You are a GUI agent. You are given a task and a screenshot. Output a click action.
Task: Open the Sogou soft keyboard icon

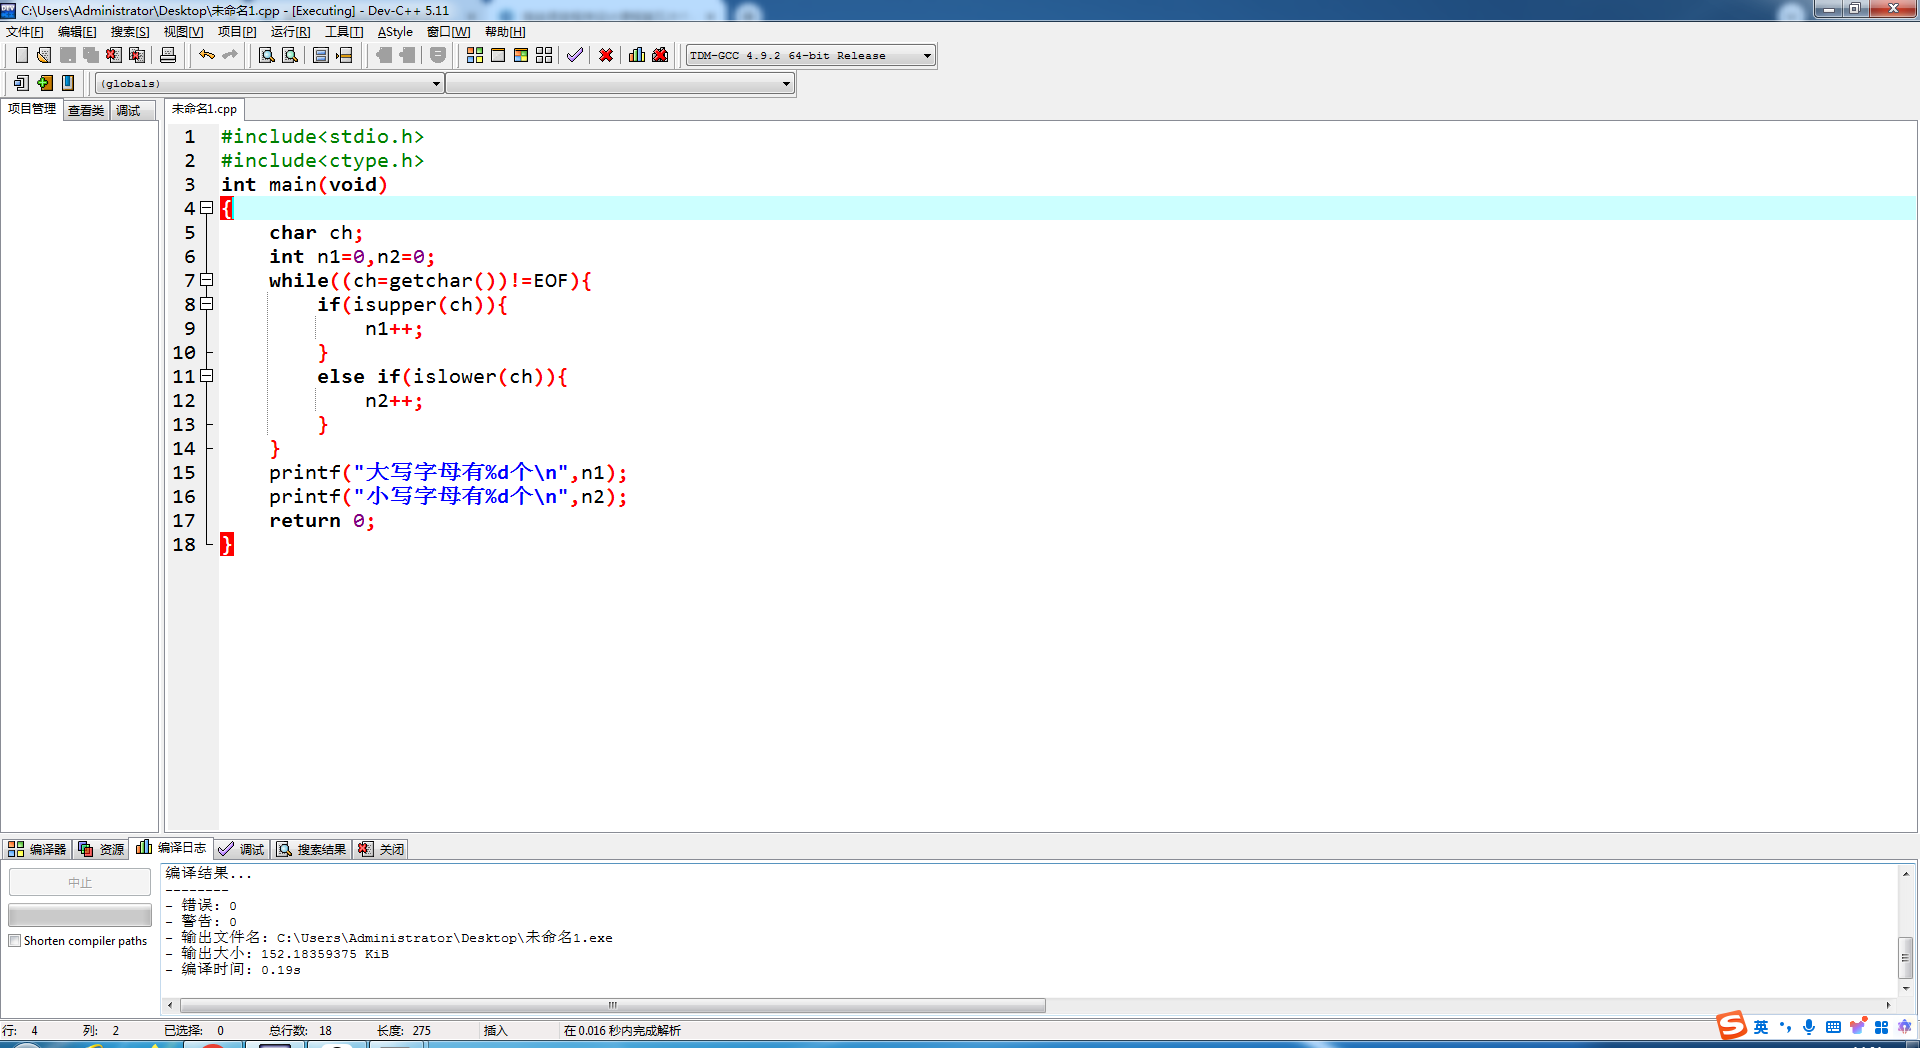(x=1833, y=1027)
